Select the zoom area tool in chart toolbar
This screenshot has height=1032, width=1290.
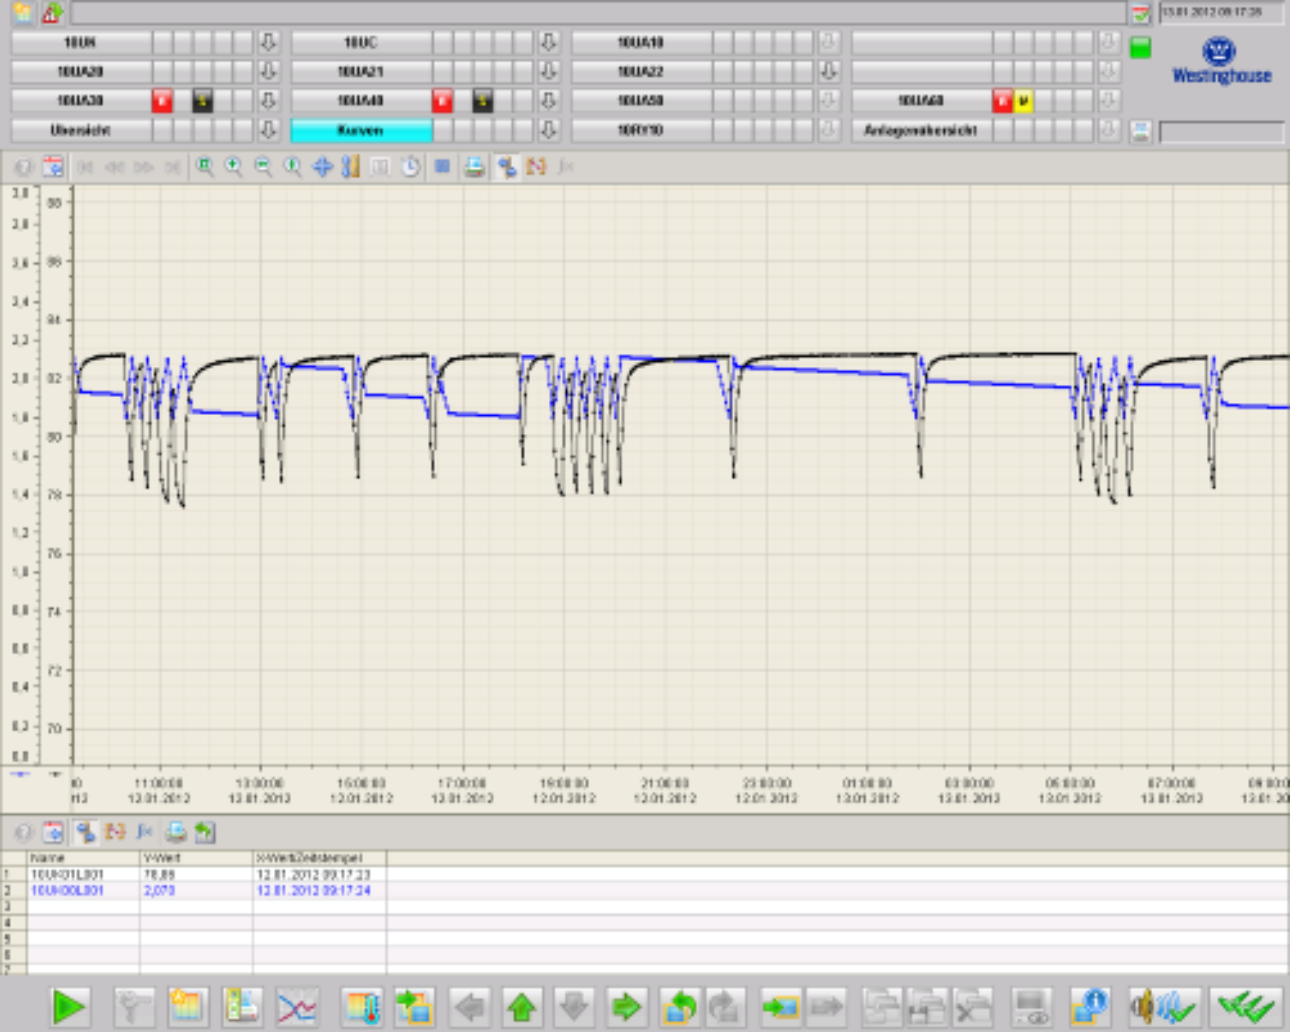[x=205, y=167]
